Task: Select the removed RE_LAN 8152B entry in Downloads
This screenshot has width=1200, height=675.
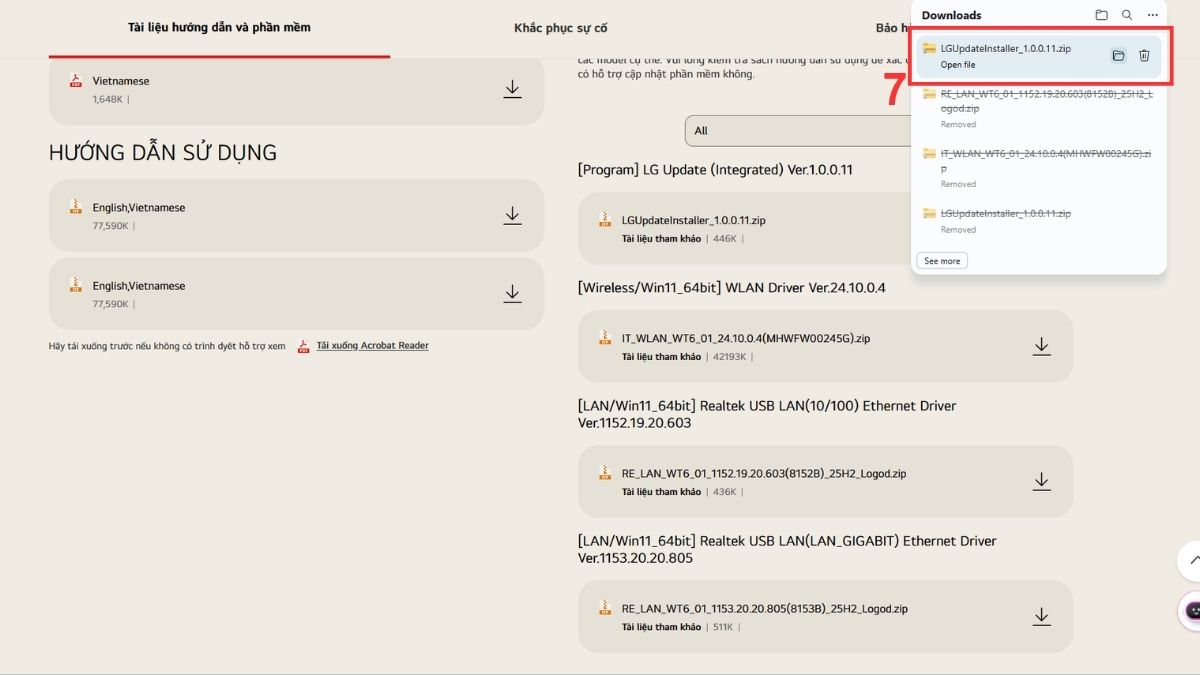Action: pos(1041,107)
